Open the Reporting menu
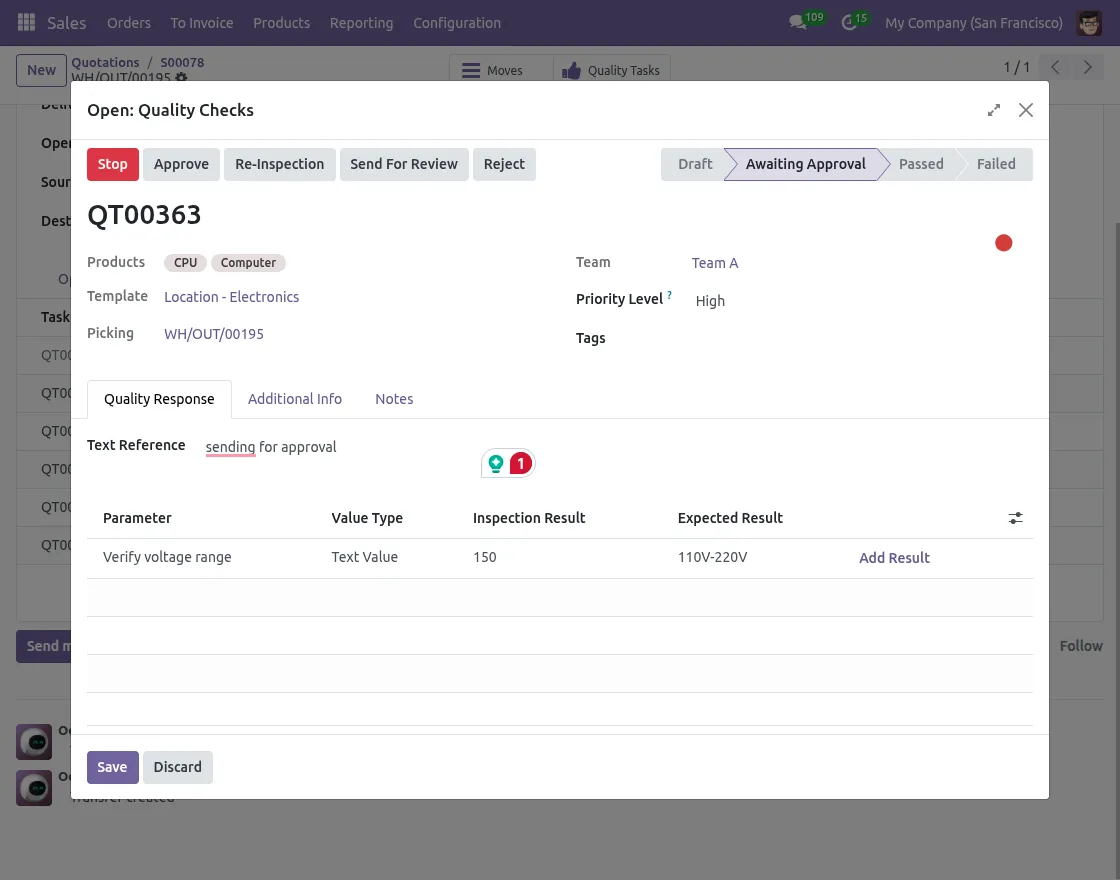Screen dimensions: 1120x880 tap(361, 22)
